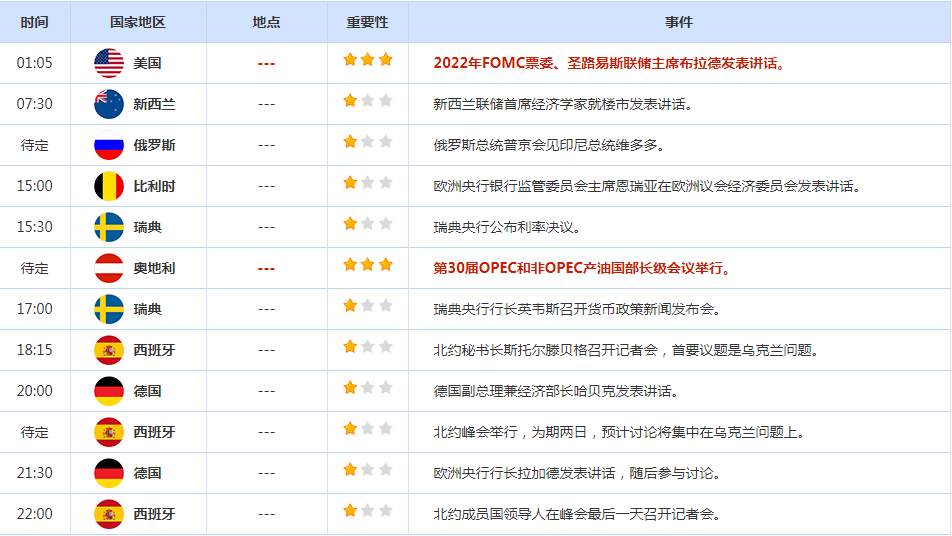Viewport: 952px width, 536px height.
Task: Click the 07:30 time cell
Action: (35, 104)
